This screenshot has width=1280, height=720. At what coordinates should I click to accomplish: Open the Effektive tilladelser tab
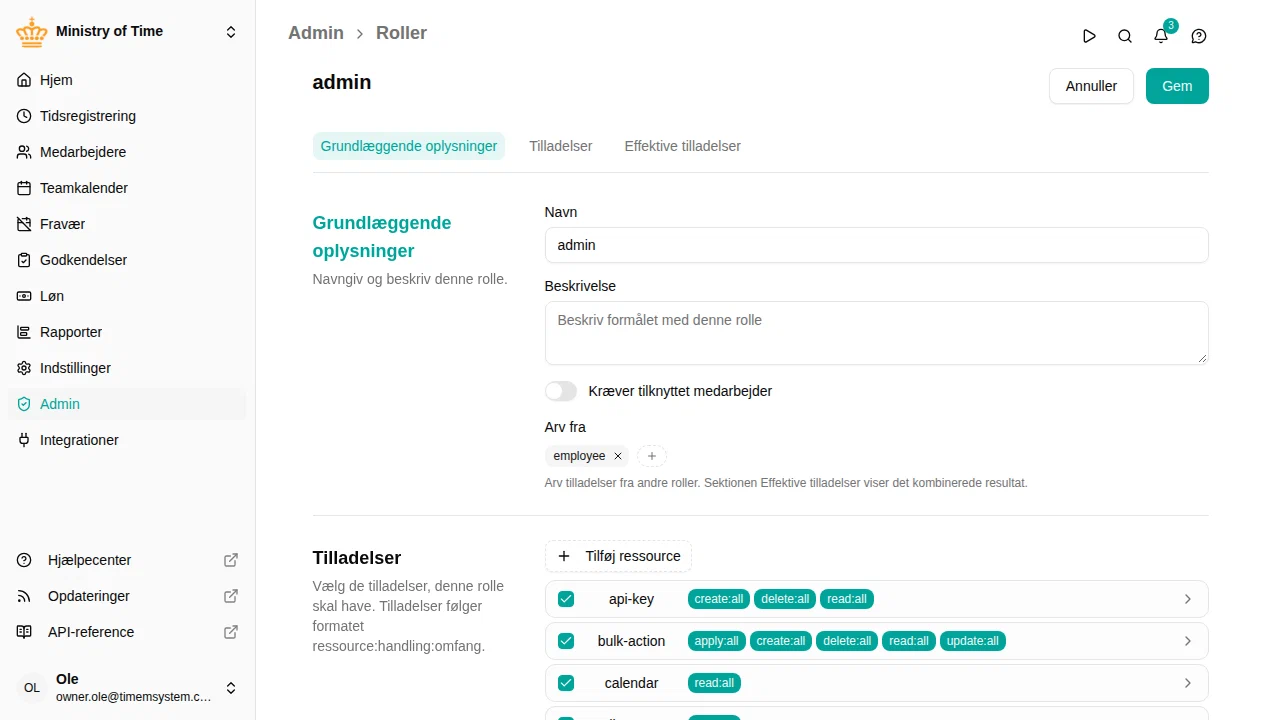click(x=683, y=146)
